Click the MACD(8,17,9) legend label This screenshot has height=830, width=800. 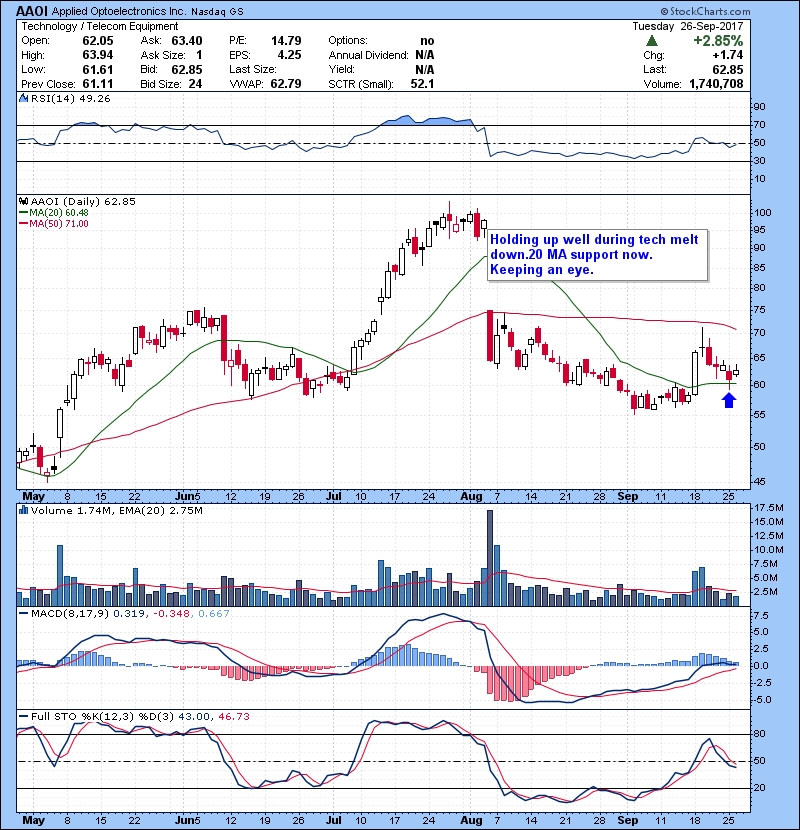[70, 614]
